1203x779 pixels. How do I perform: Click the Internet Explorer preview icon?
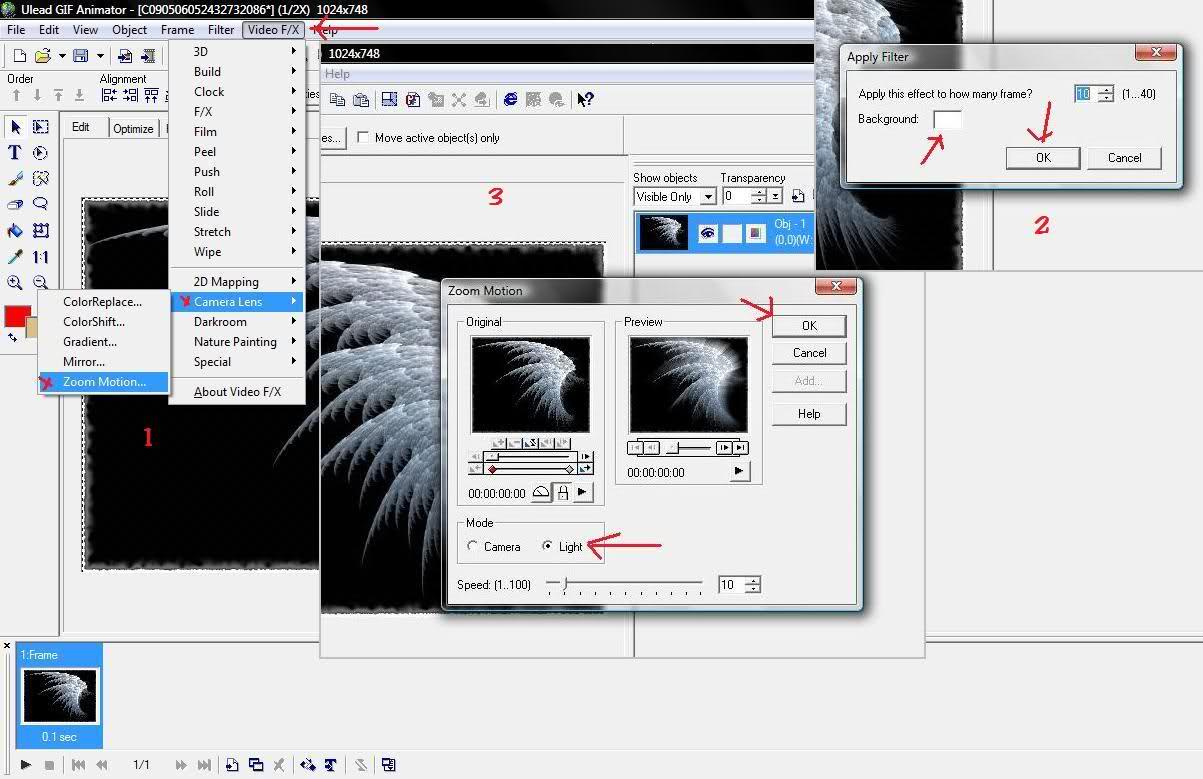tap(511, 99)
